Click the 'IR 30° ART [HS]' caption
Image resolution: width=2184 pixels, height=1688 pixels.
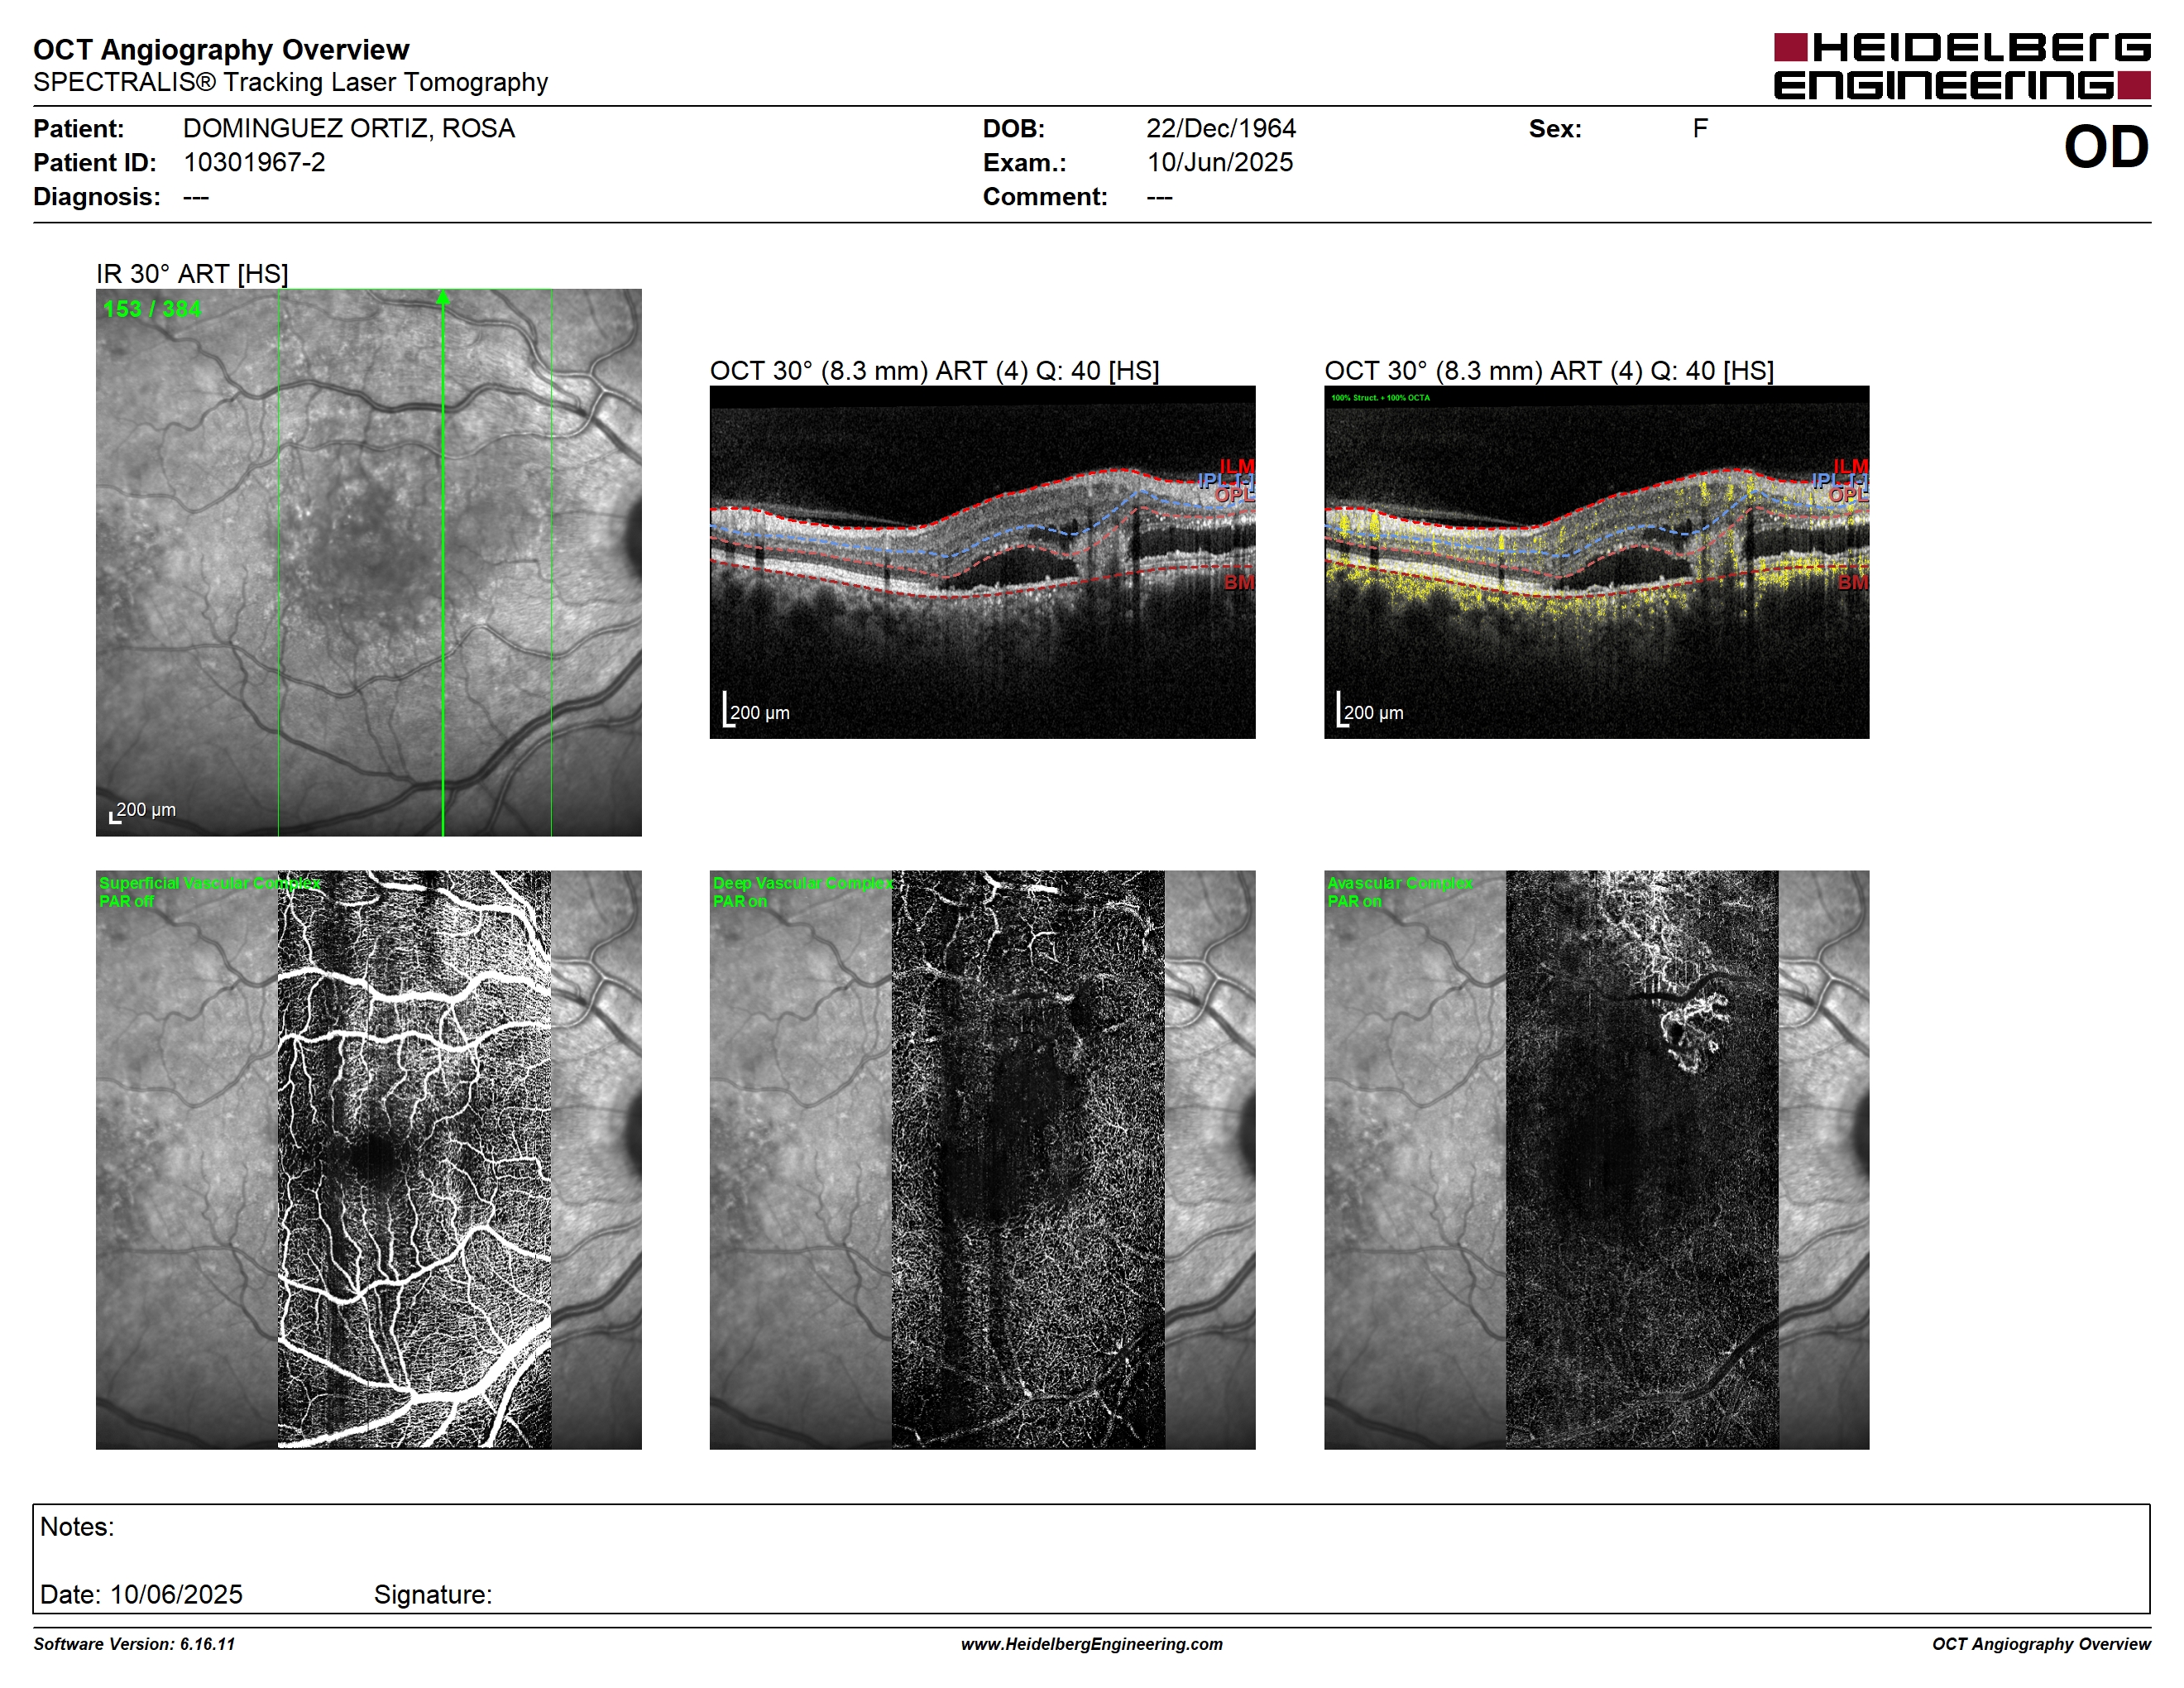coord(192,274)
